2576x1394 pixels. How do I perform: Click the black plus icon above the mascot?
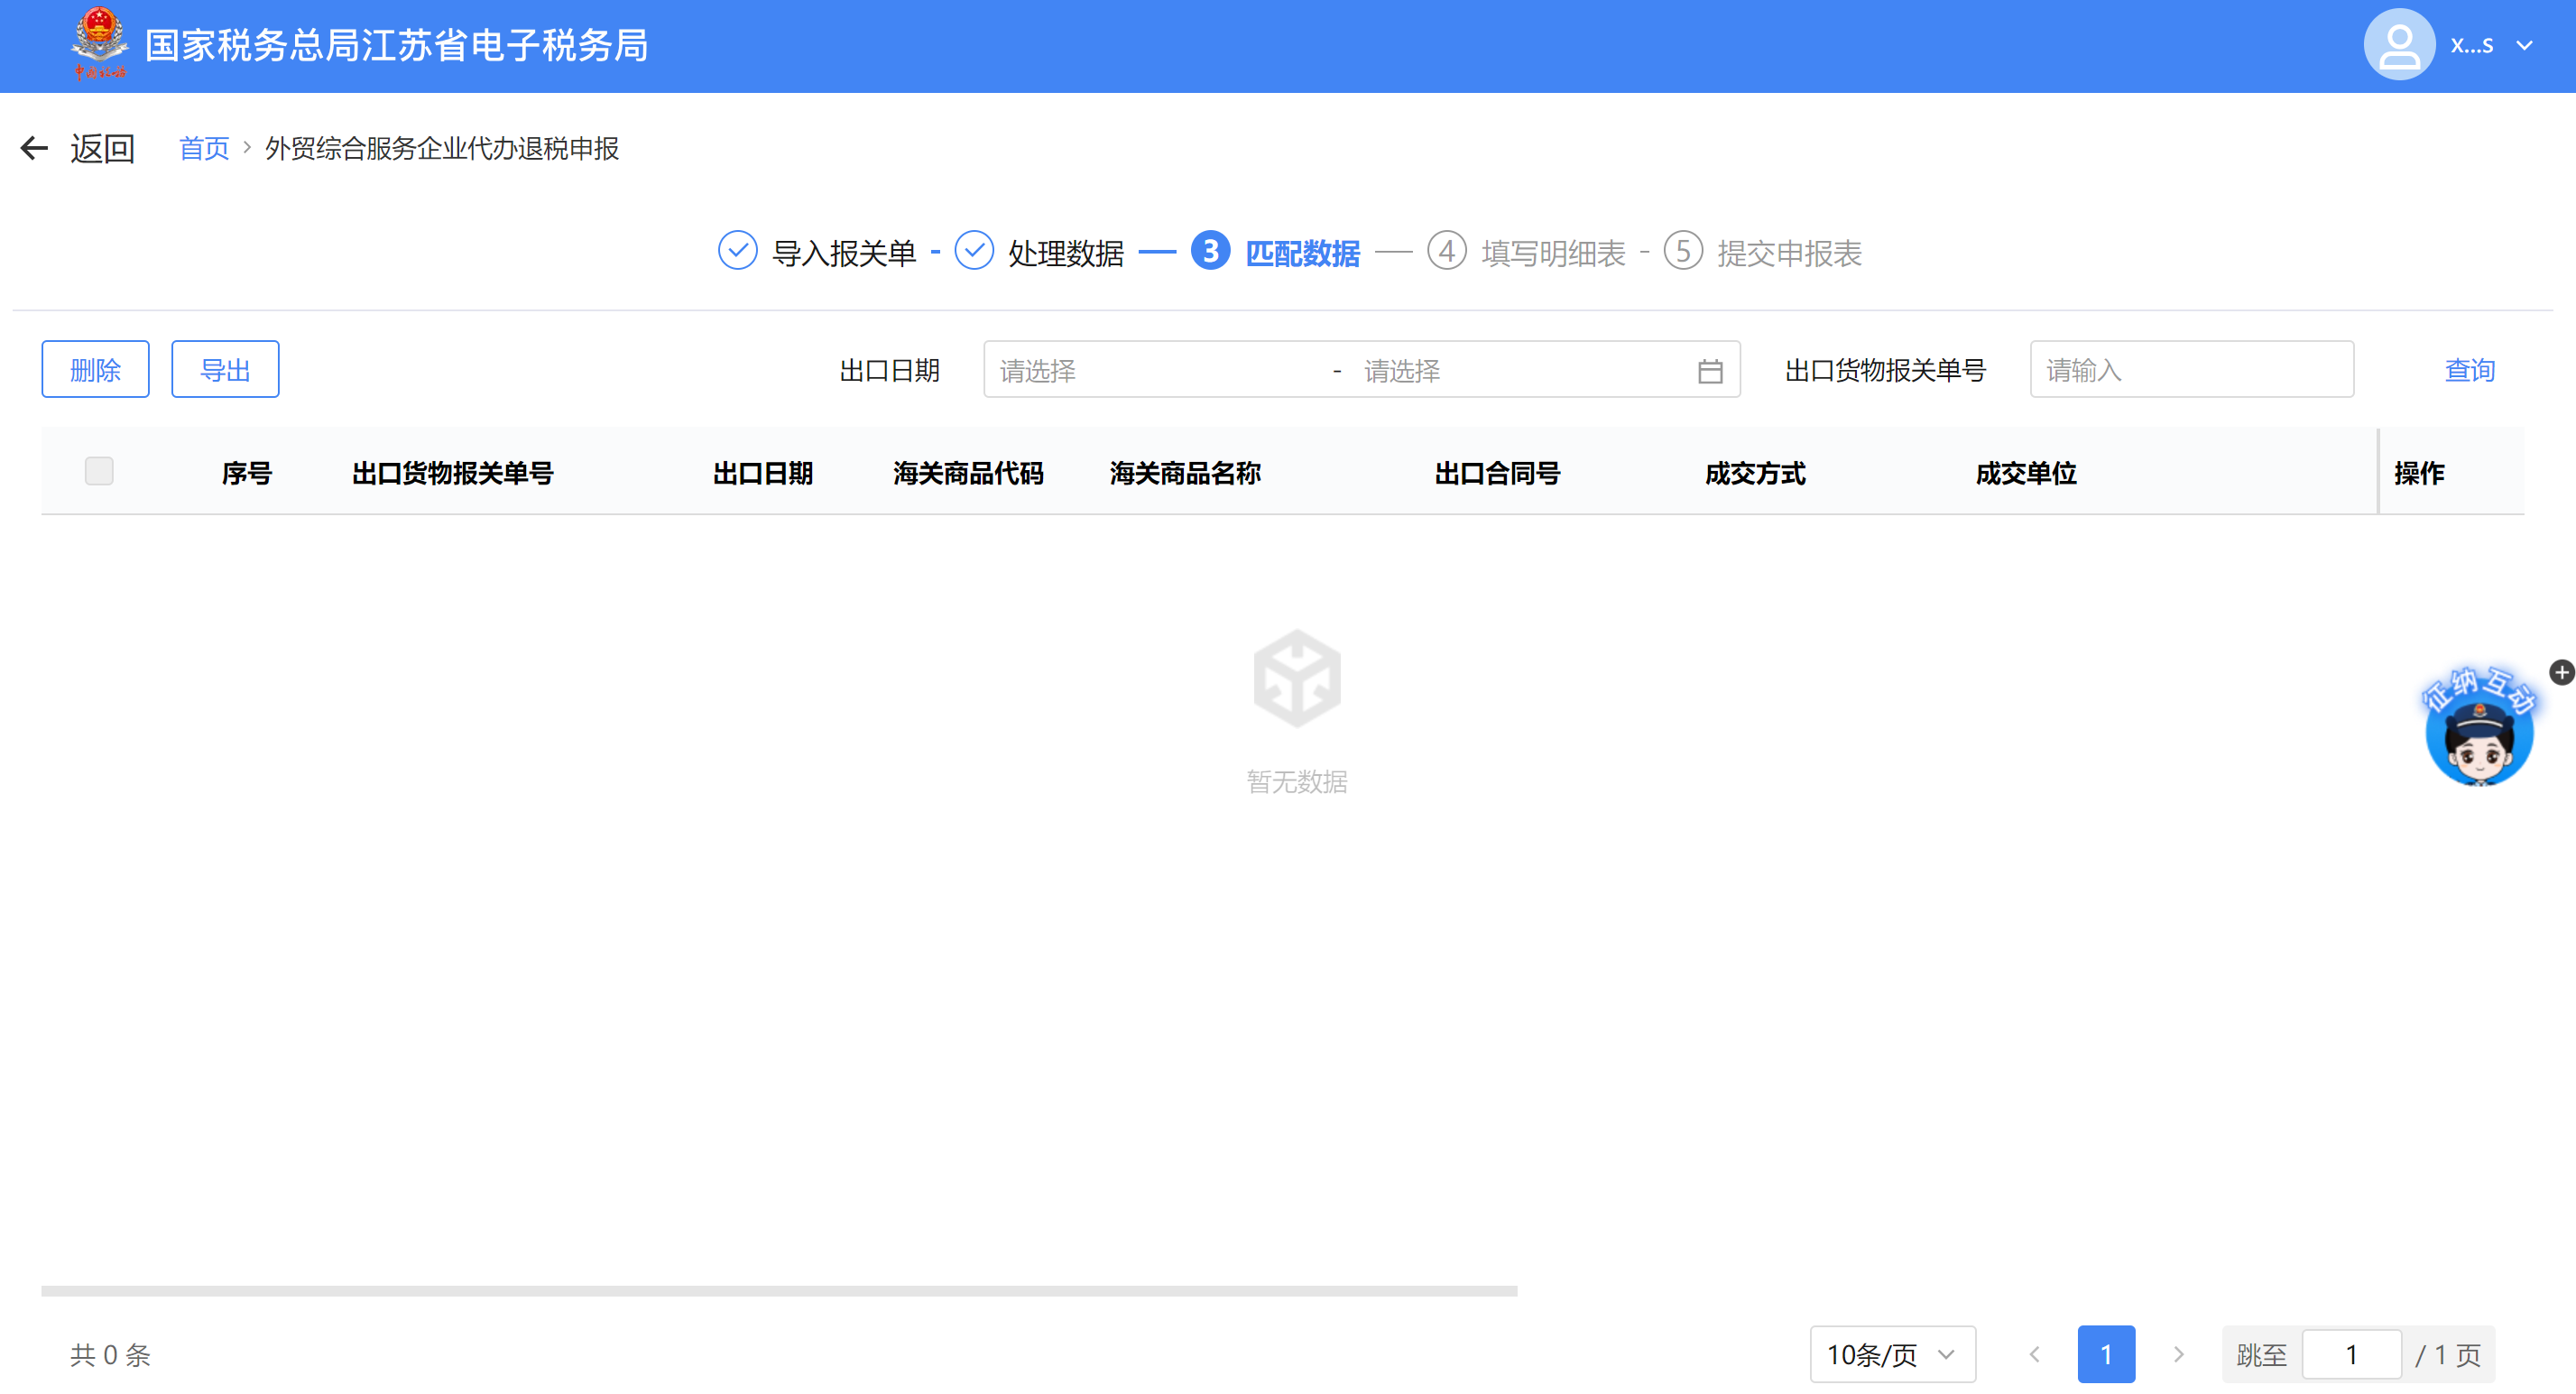(x=2561, y=672)
